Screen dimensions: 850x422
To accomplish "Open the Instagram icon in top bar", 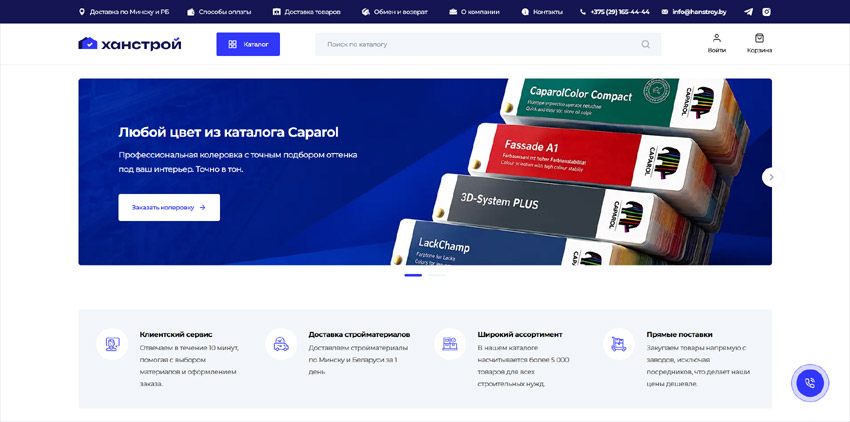I will point(766,11).
